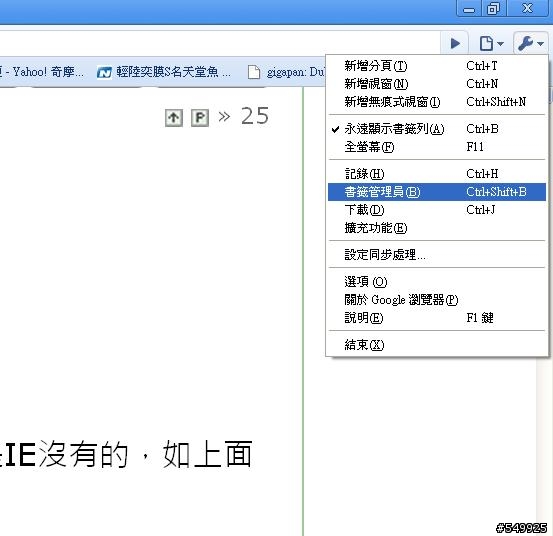This screenshot has width=553, height=536.
Task: Select 新增分頁(T) menu item
Action: 437,66
